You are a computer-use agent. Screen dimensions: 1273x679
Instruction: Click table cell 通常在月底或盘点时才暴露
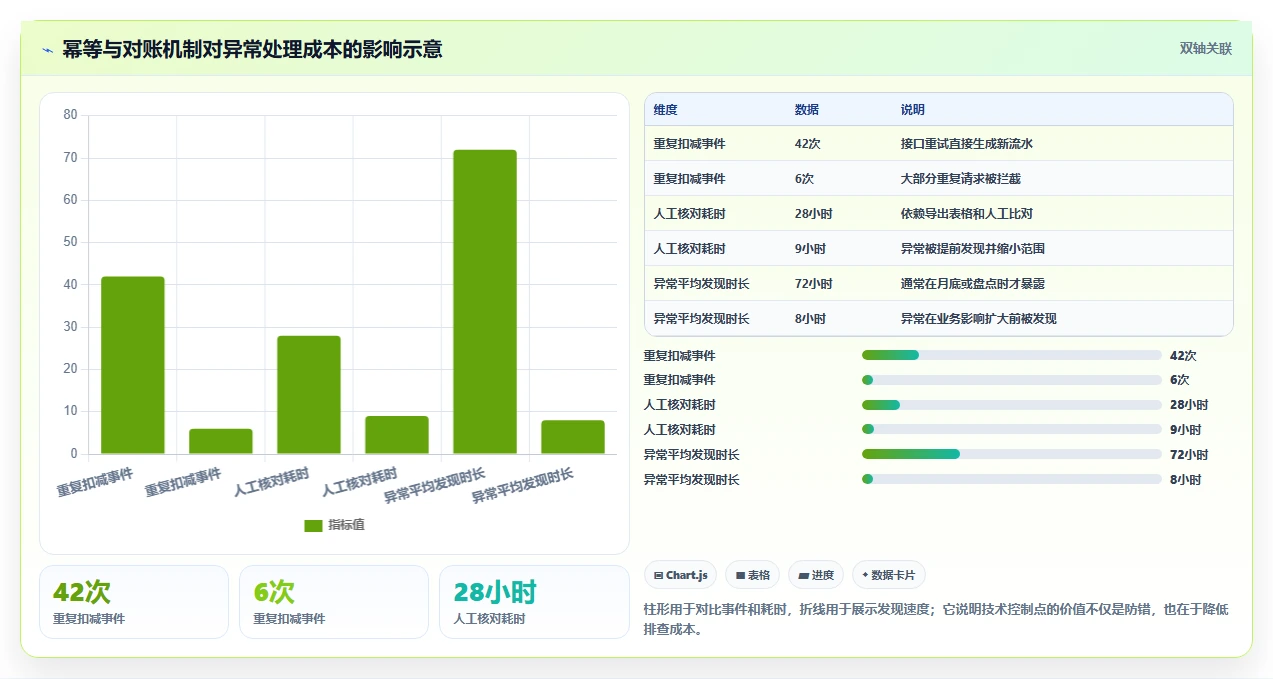point(972,284)
